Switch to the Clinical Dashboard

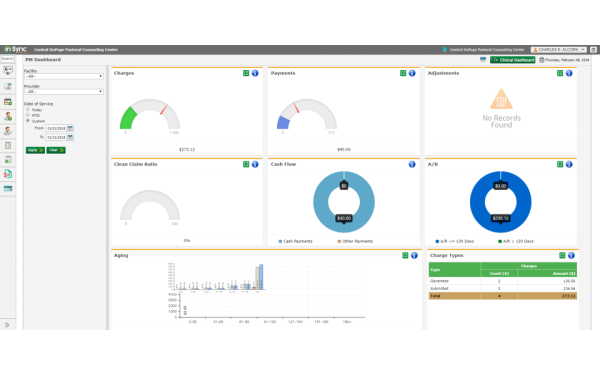click(x=513, y=60)
